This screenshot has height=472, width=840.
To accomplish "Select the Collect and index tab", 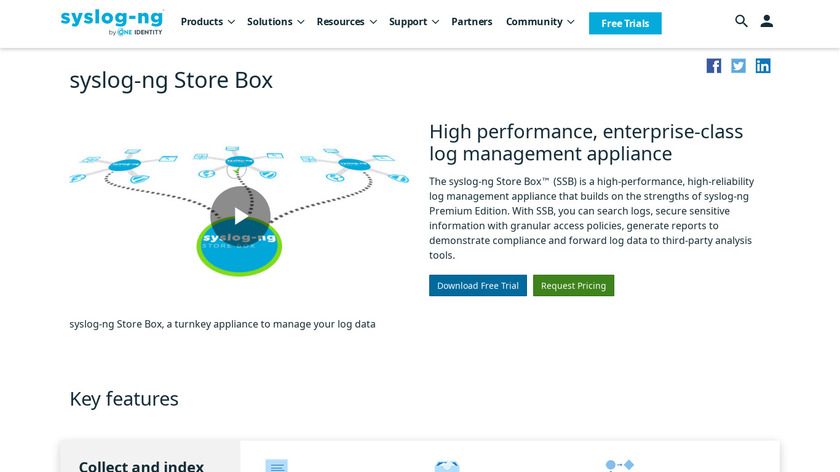I will (141, 465).
